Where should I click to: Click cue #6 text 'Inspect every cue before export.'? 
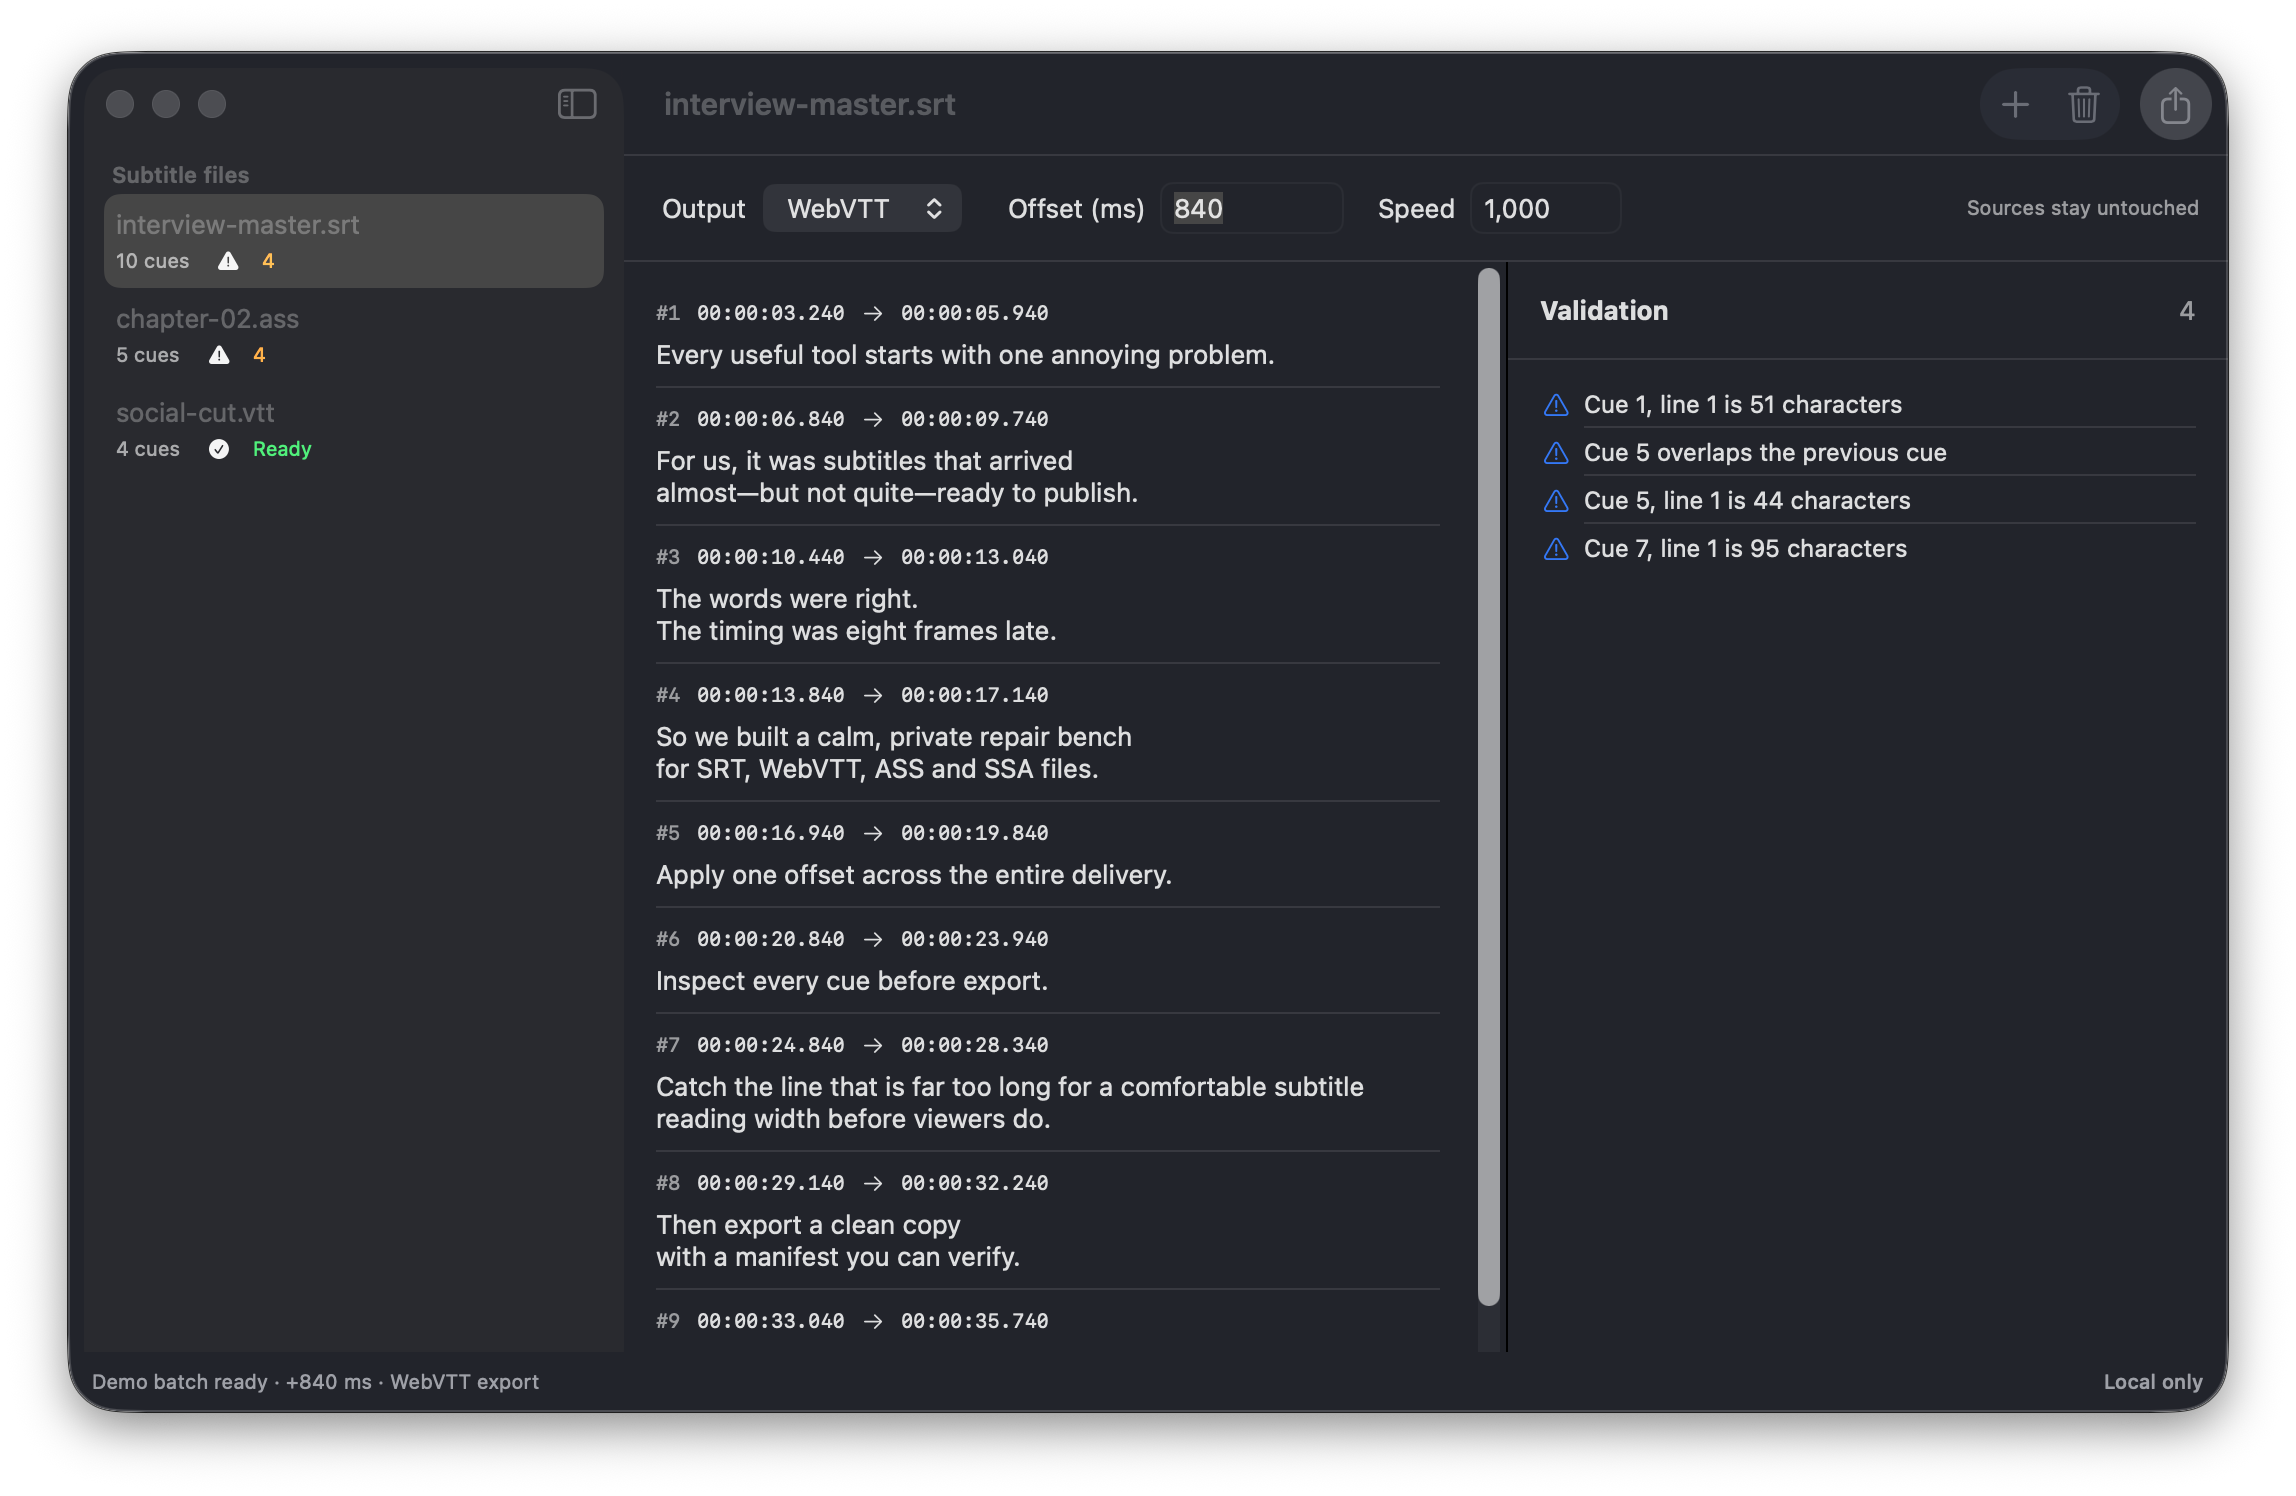[852, 981]
